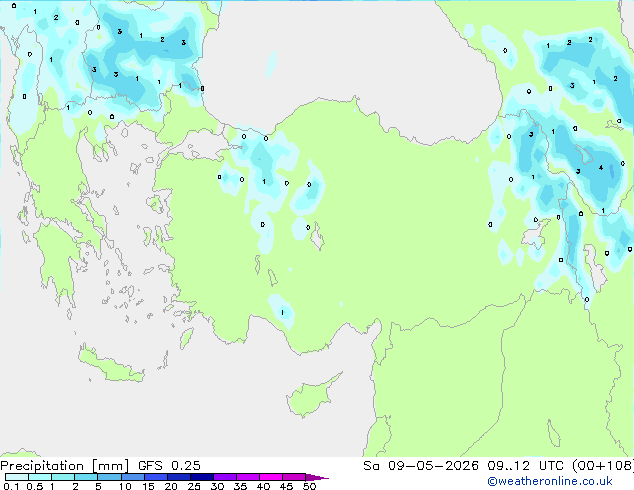Click the '45' legend scale label
This screenshot has width=634, height=490.
point(286,486)
